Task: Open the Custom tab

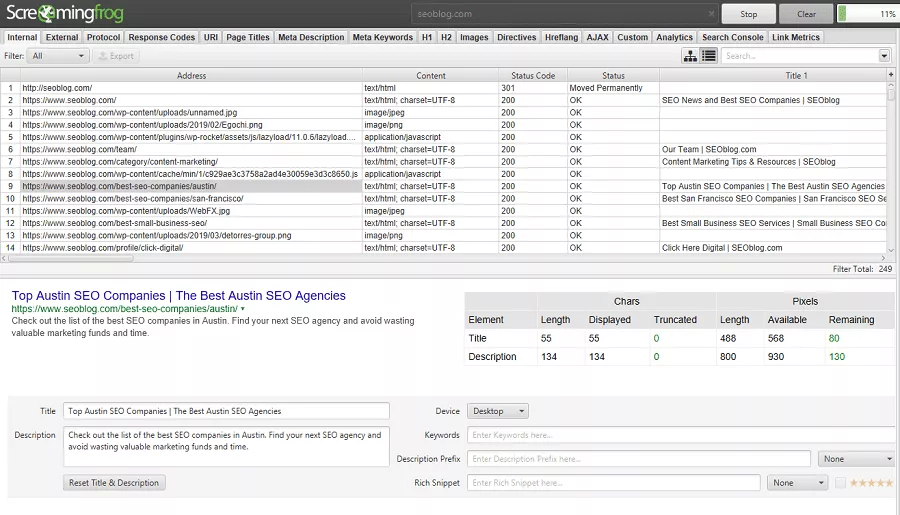Action: pyautogui.click(x=633, y=37)
